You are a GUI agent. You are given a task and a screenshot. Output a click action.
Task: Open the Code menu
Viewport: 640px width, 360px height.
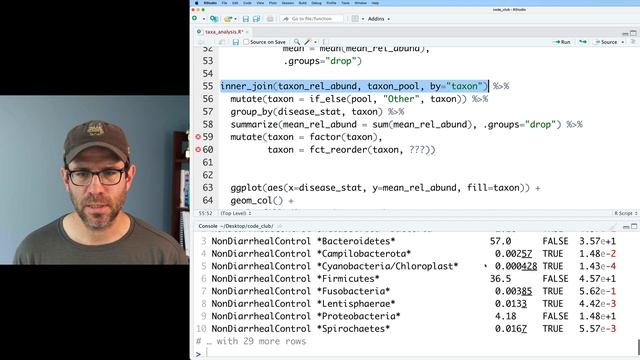[247, 3]
